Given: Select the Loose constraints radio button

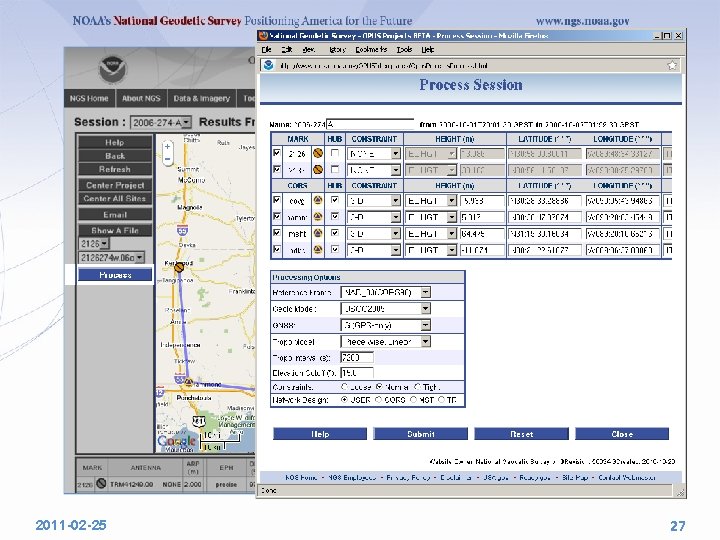Looking at the screenshot, I should 344,387.
